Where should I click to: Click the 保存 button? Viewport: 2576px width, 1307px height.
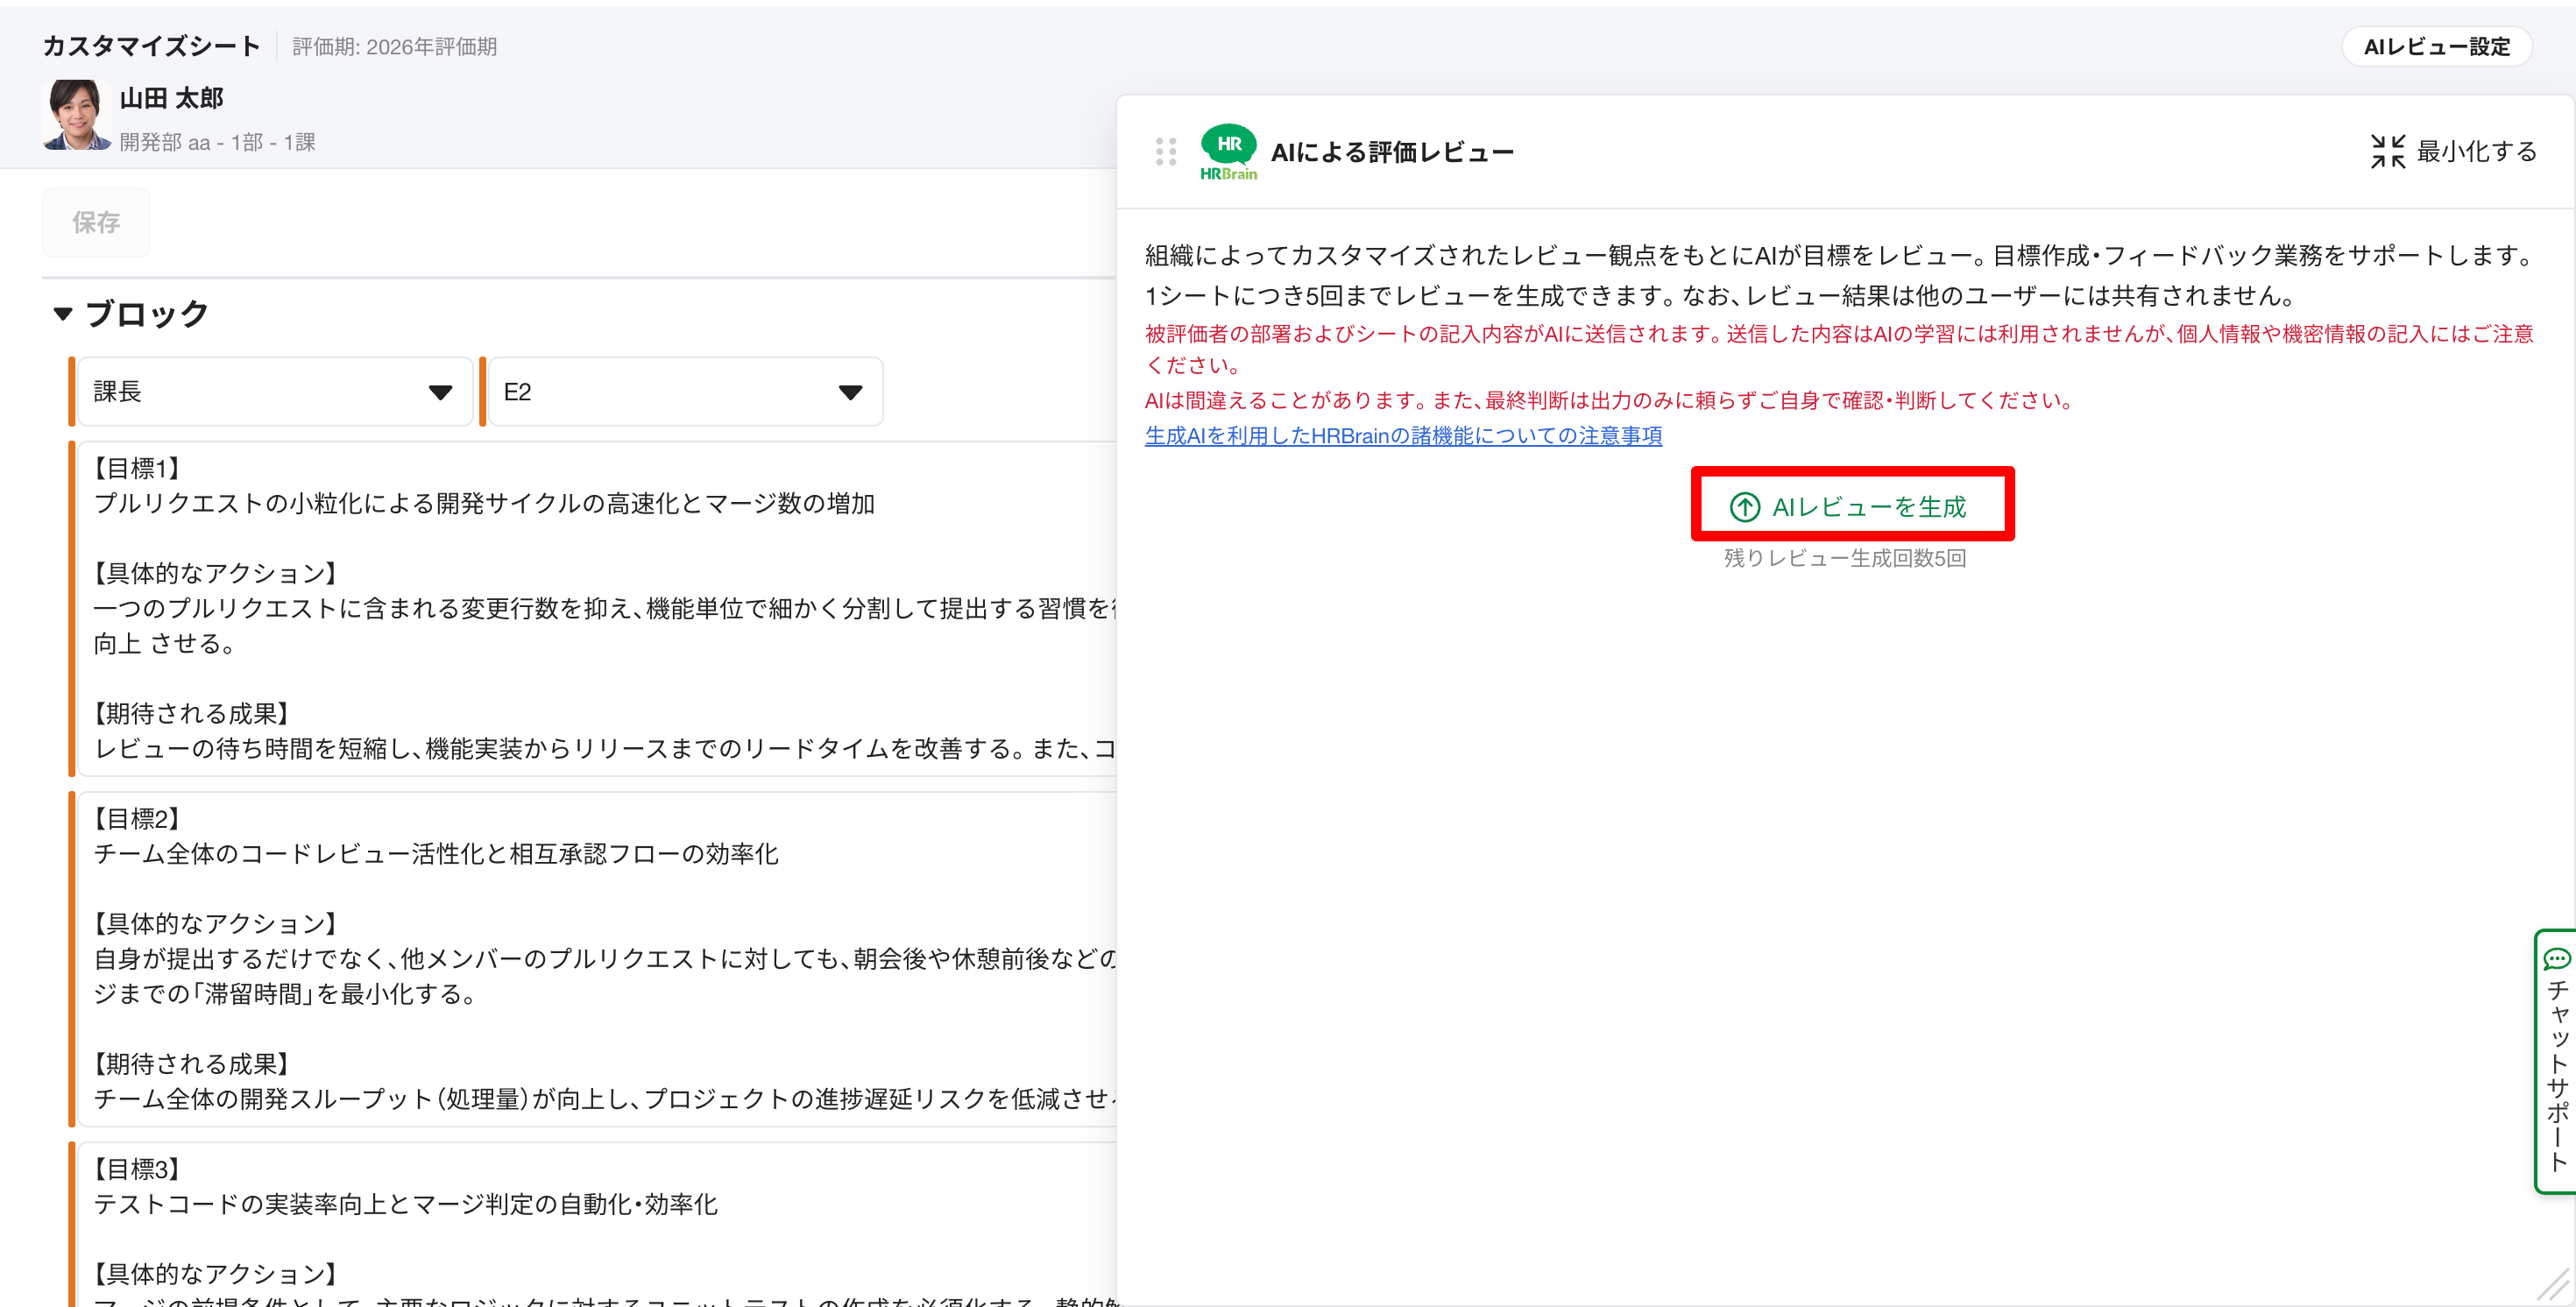[96, 222]
